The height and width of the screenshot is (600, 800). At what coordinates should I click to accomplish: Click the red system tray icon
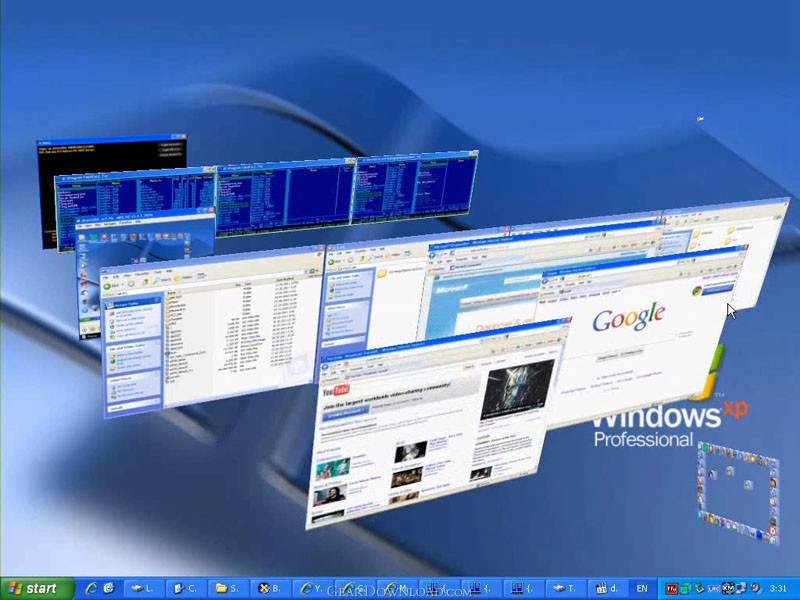click(671, 589)
